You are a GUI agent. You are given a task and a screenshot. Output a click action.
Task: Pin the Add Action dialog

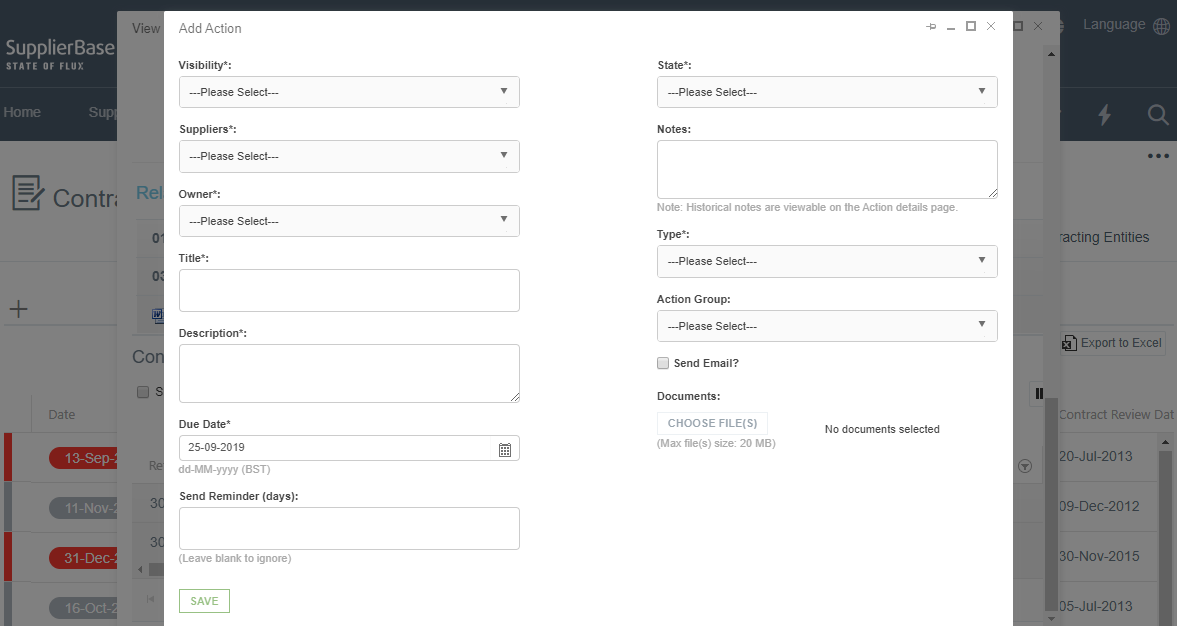coord(930,27)
